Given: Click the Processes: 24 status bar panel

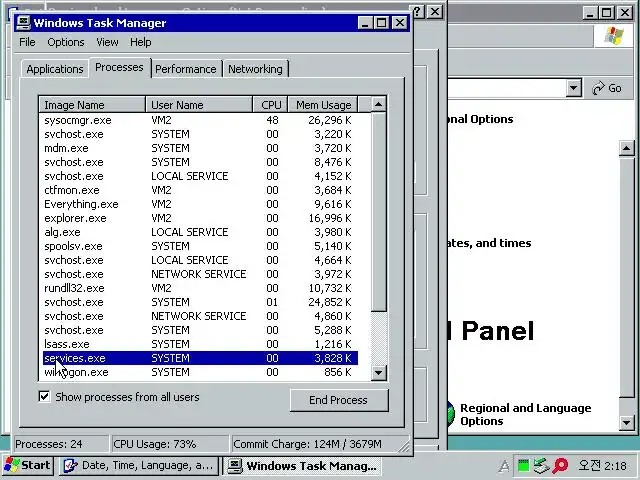Looking at the screenshot, I should tap(61, 444).
